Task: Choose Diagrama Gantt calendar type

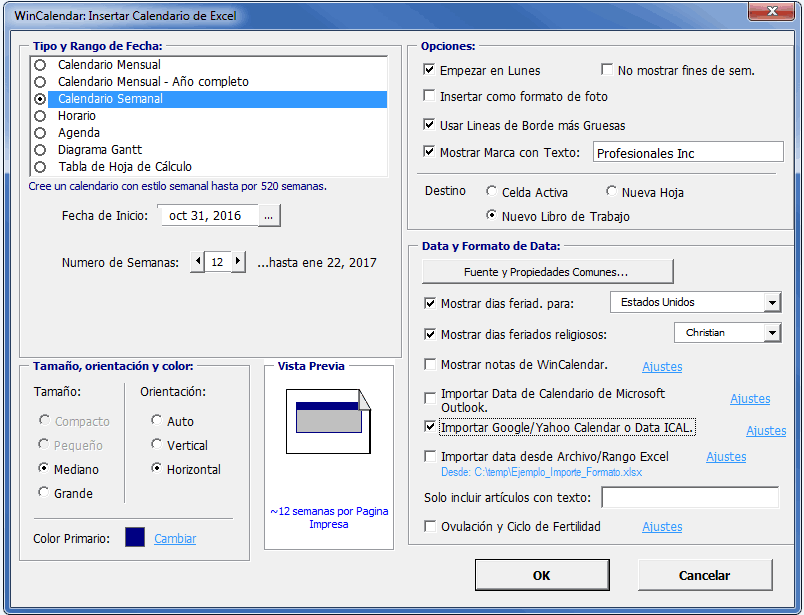Action: (x=40, y=150)
